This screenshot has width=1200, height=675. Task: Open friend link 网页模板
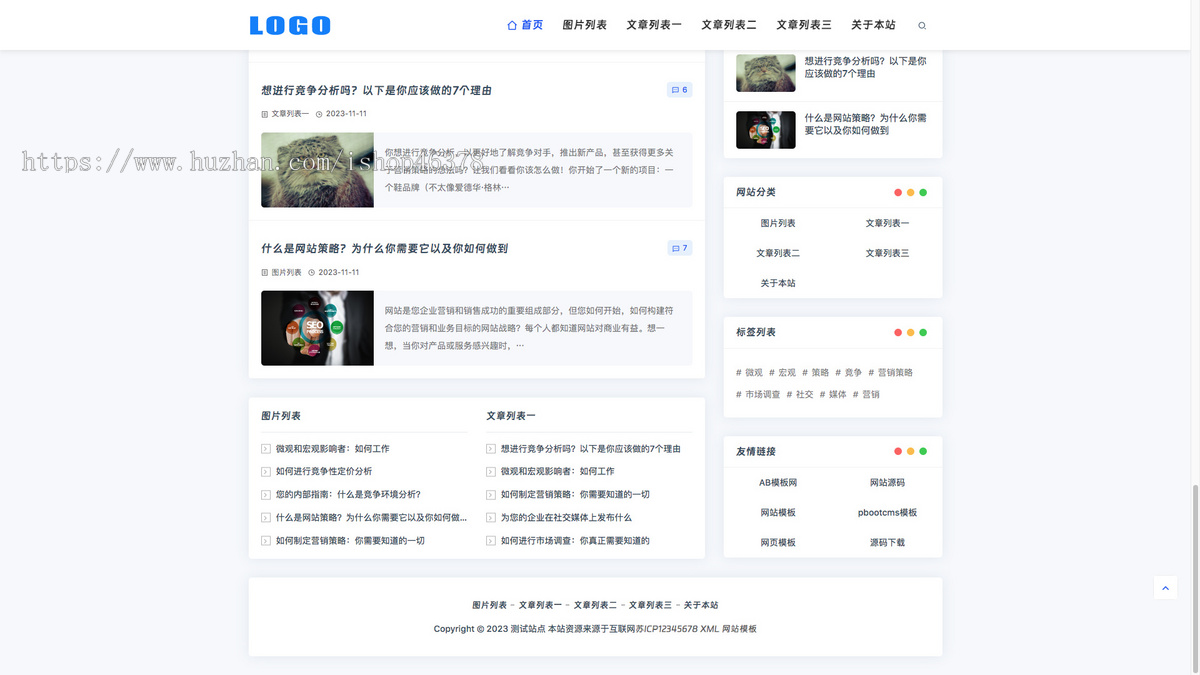point(778,543)
